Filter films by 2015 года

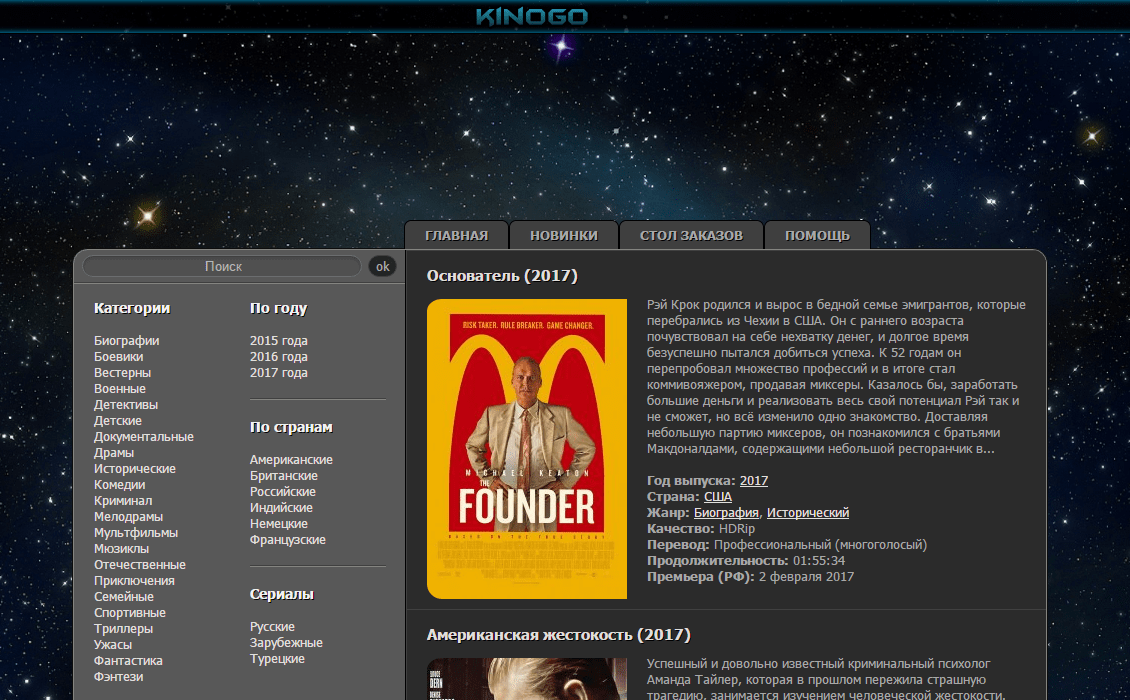(279, 340)
